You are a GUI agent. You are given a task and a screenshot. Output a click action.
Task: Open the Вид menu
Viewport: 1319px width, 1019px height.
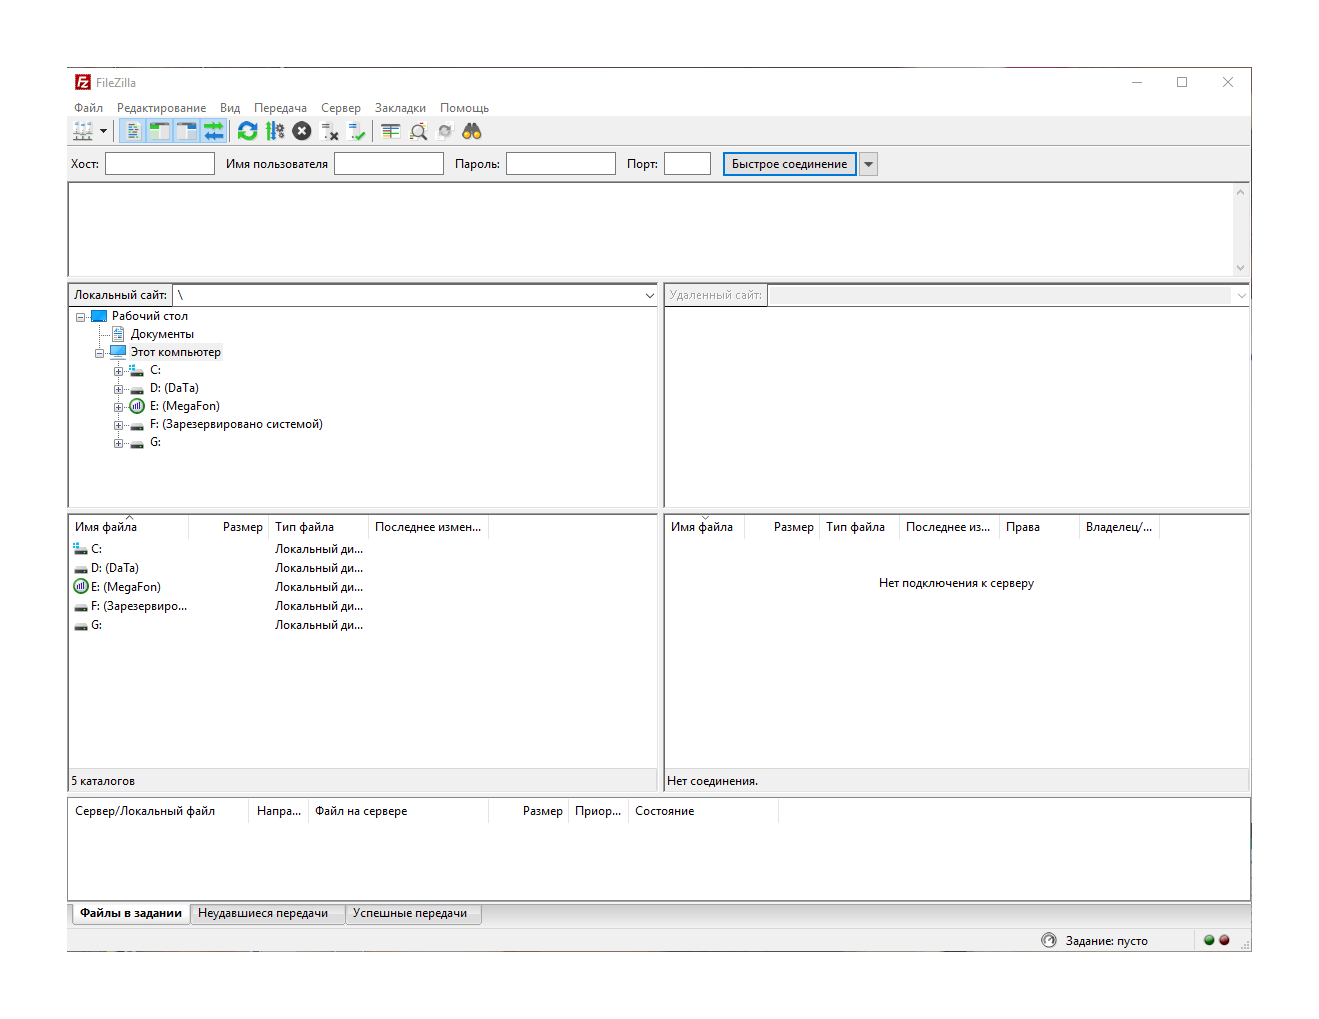pyautogui.click(x=230, y=108)
